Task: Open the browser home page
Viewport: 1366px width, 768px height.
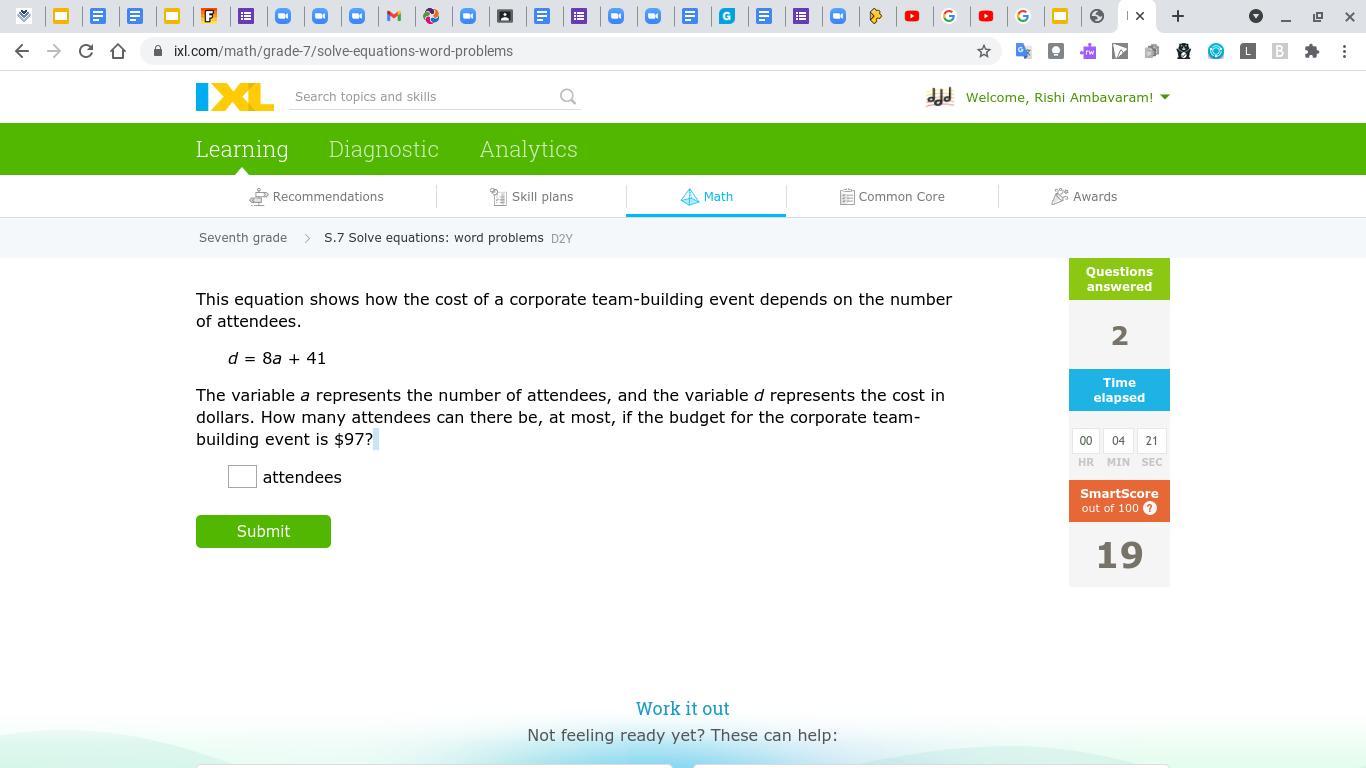Action: pos(118,51)
